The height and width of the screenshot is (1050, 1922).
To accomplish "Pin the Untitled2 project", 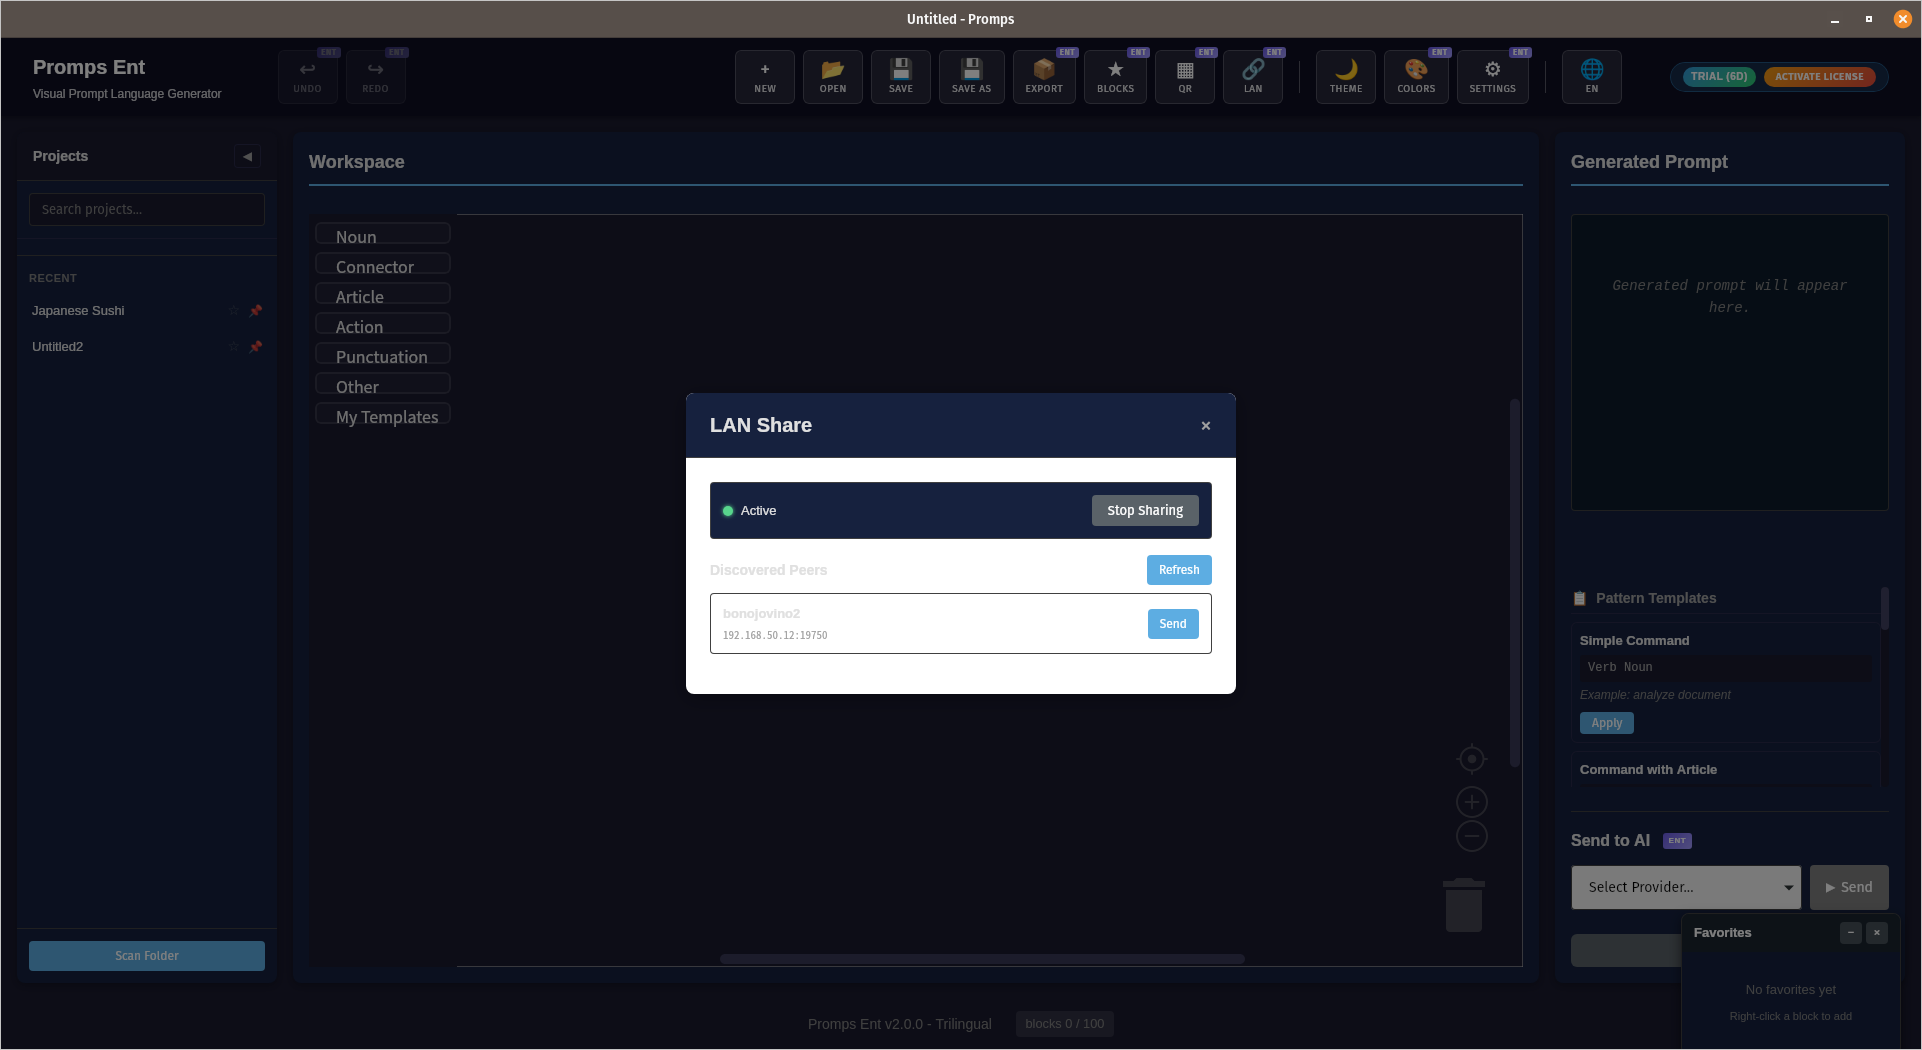I will click(256, 347).
